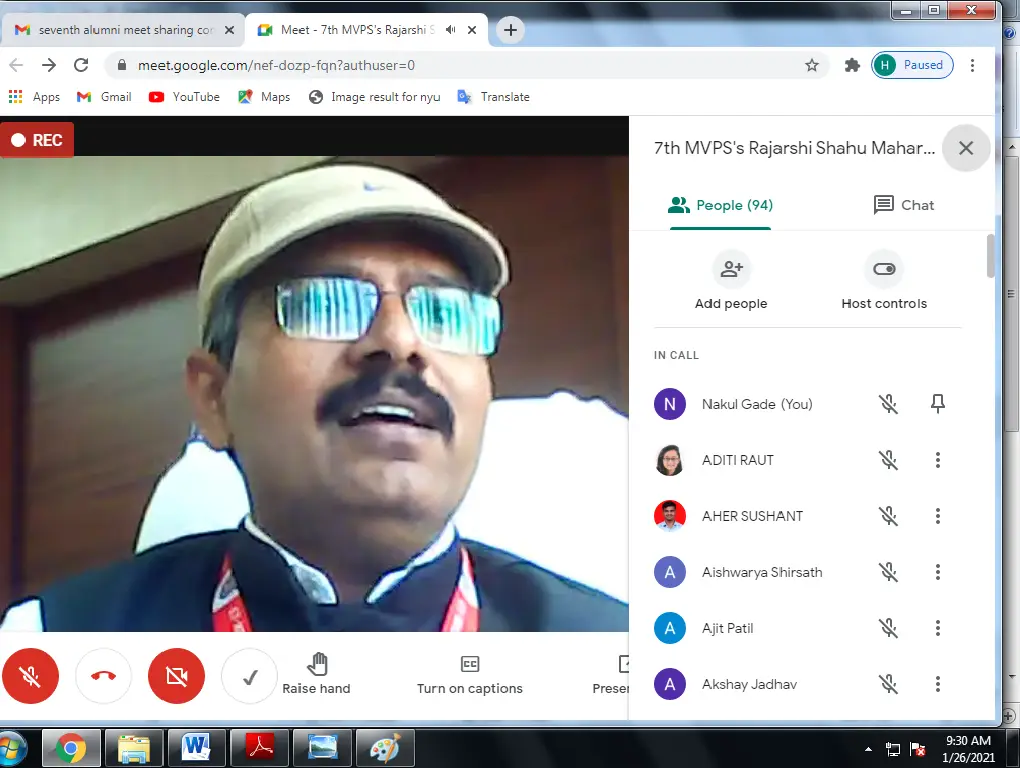Click the checkmark button beside the camera

[x=249, y=676]
